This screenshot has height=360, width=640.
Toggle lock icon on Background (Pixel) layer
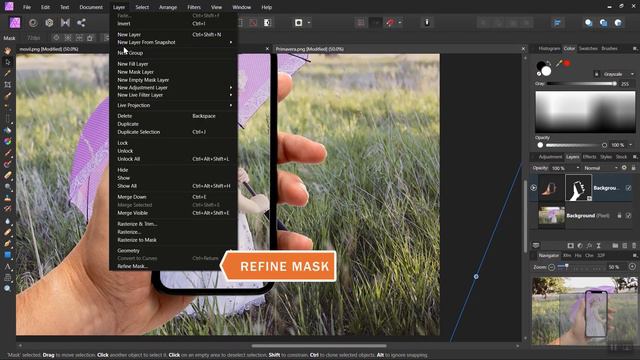pyautogui.click(x=619, y=215)
